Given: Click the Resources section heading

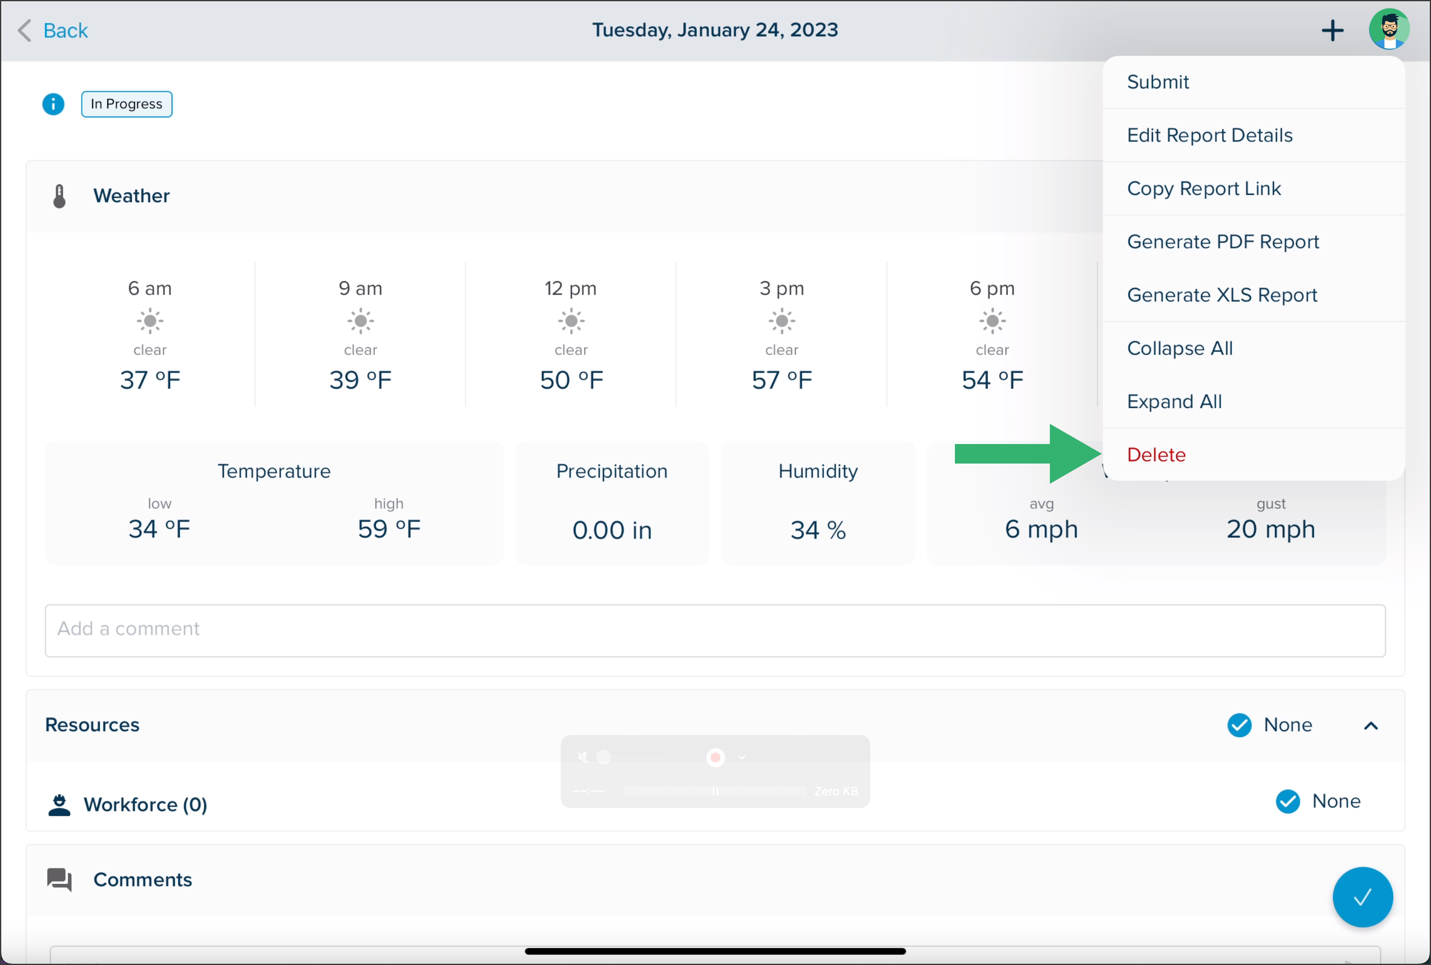Looking at the screenshot, I should [92, 725].
